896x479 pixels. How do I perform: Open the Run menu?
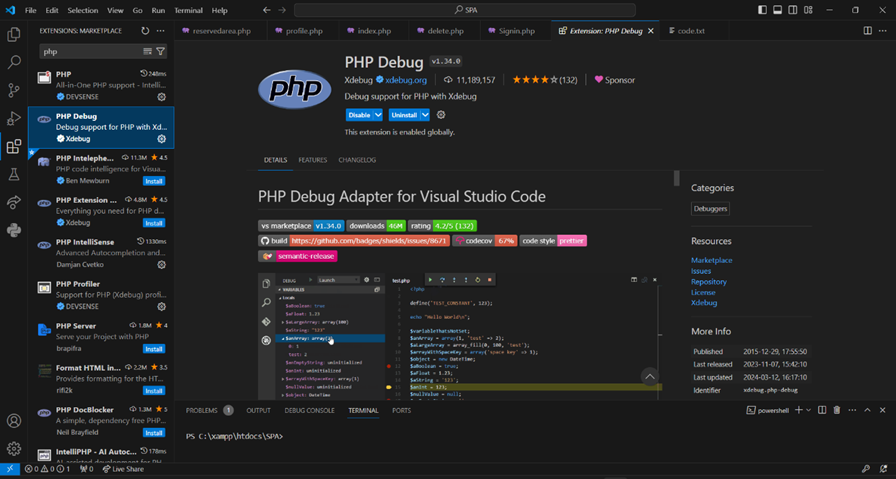pos(158,10)
